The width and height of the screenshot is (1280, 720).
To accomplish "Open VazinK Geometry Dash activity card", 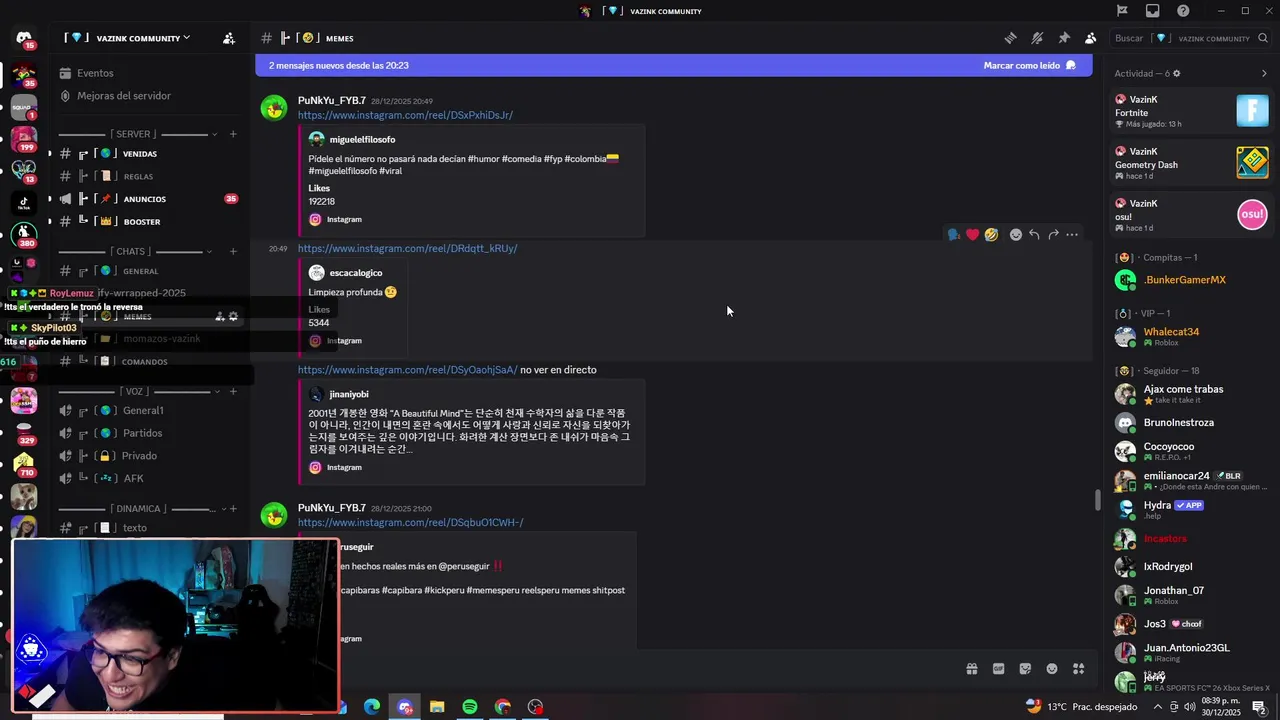I will (1191, 163).
